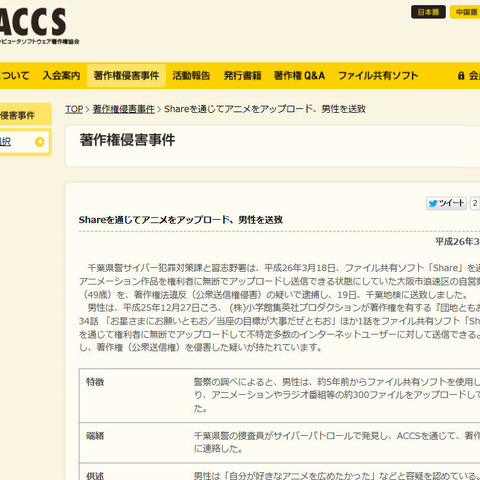
Task: Open the 入会案内 menu item
Action: click(61, 76)
